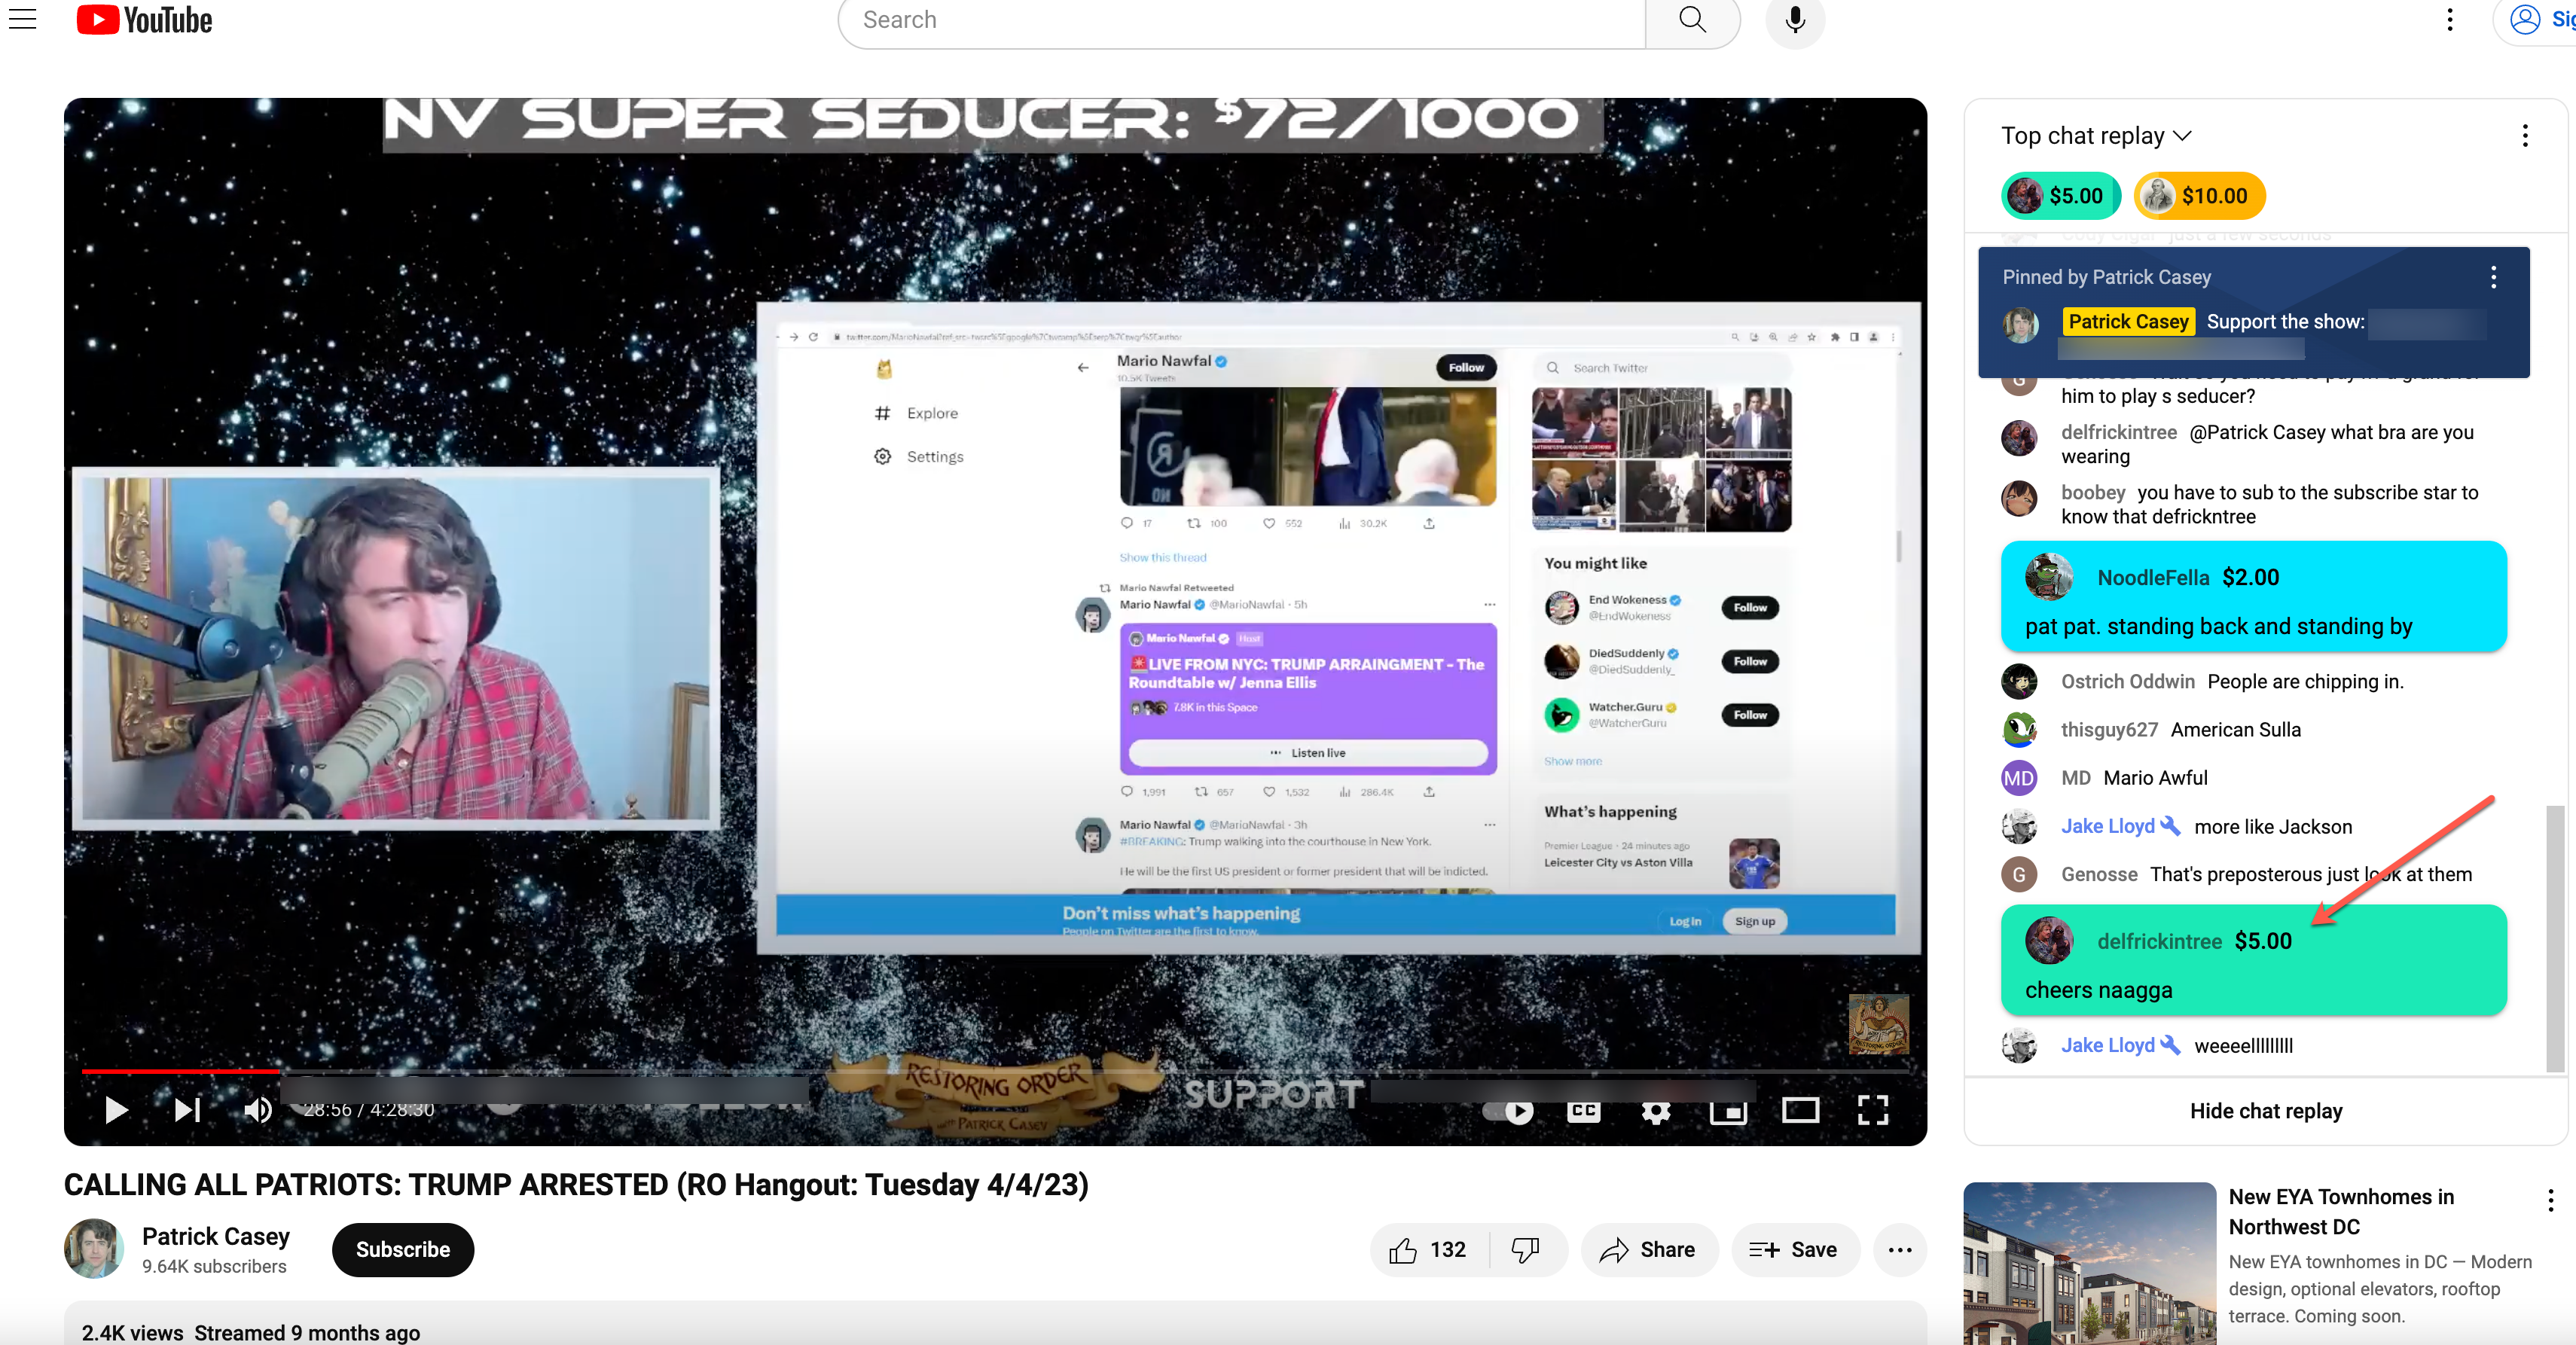
Task: Open the ad options three-dot menu
Action: pos(2549,1200)
